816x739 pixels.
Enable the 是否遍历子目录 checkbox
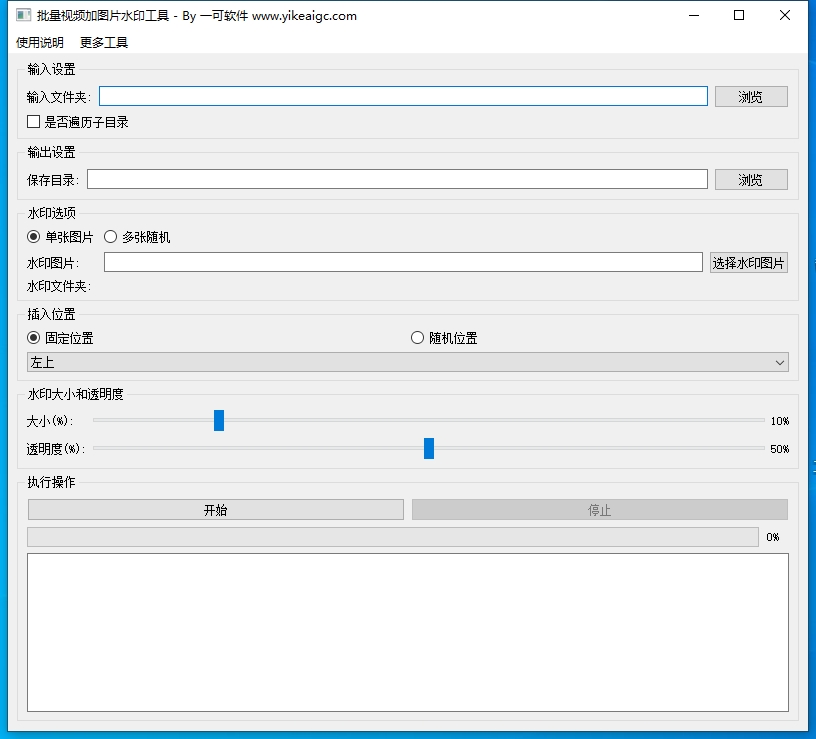[34, 122]
